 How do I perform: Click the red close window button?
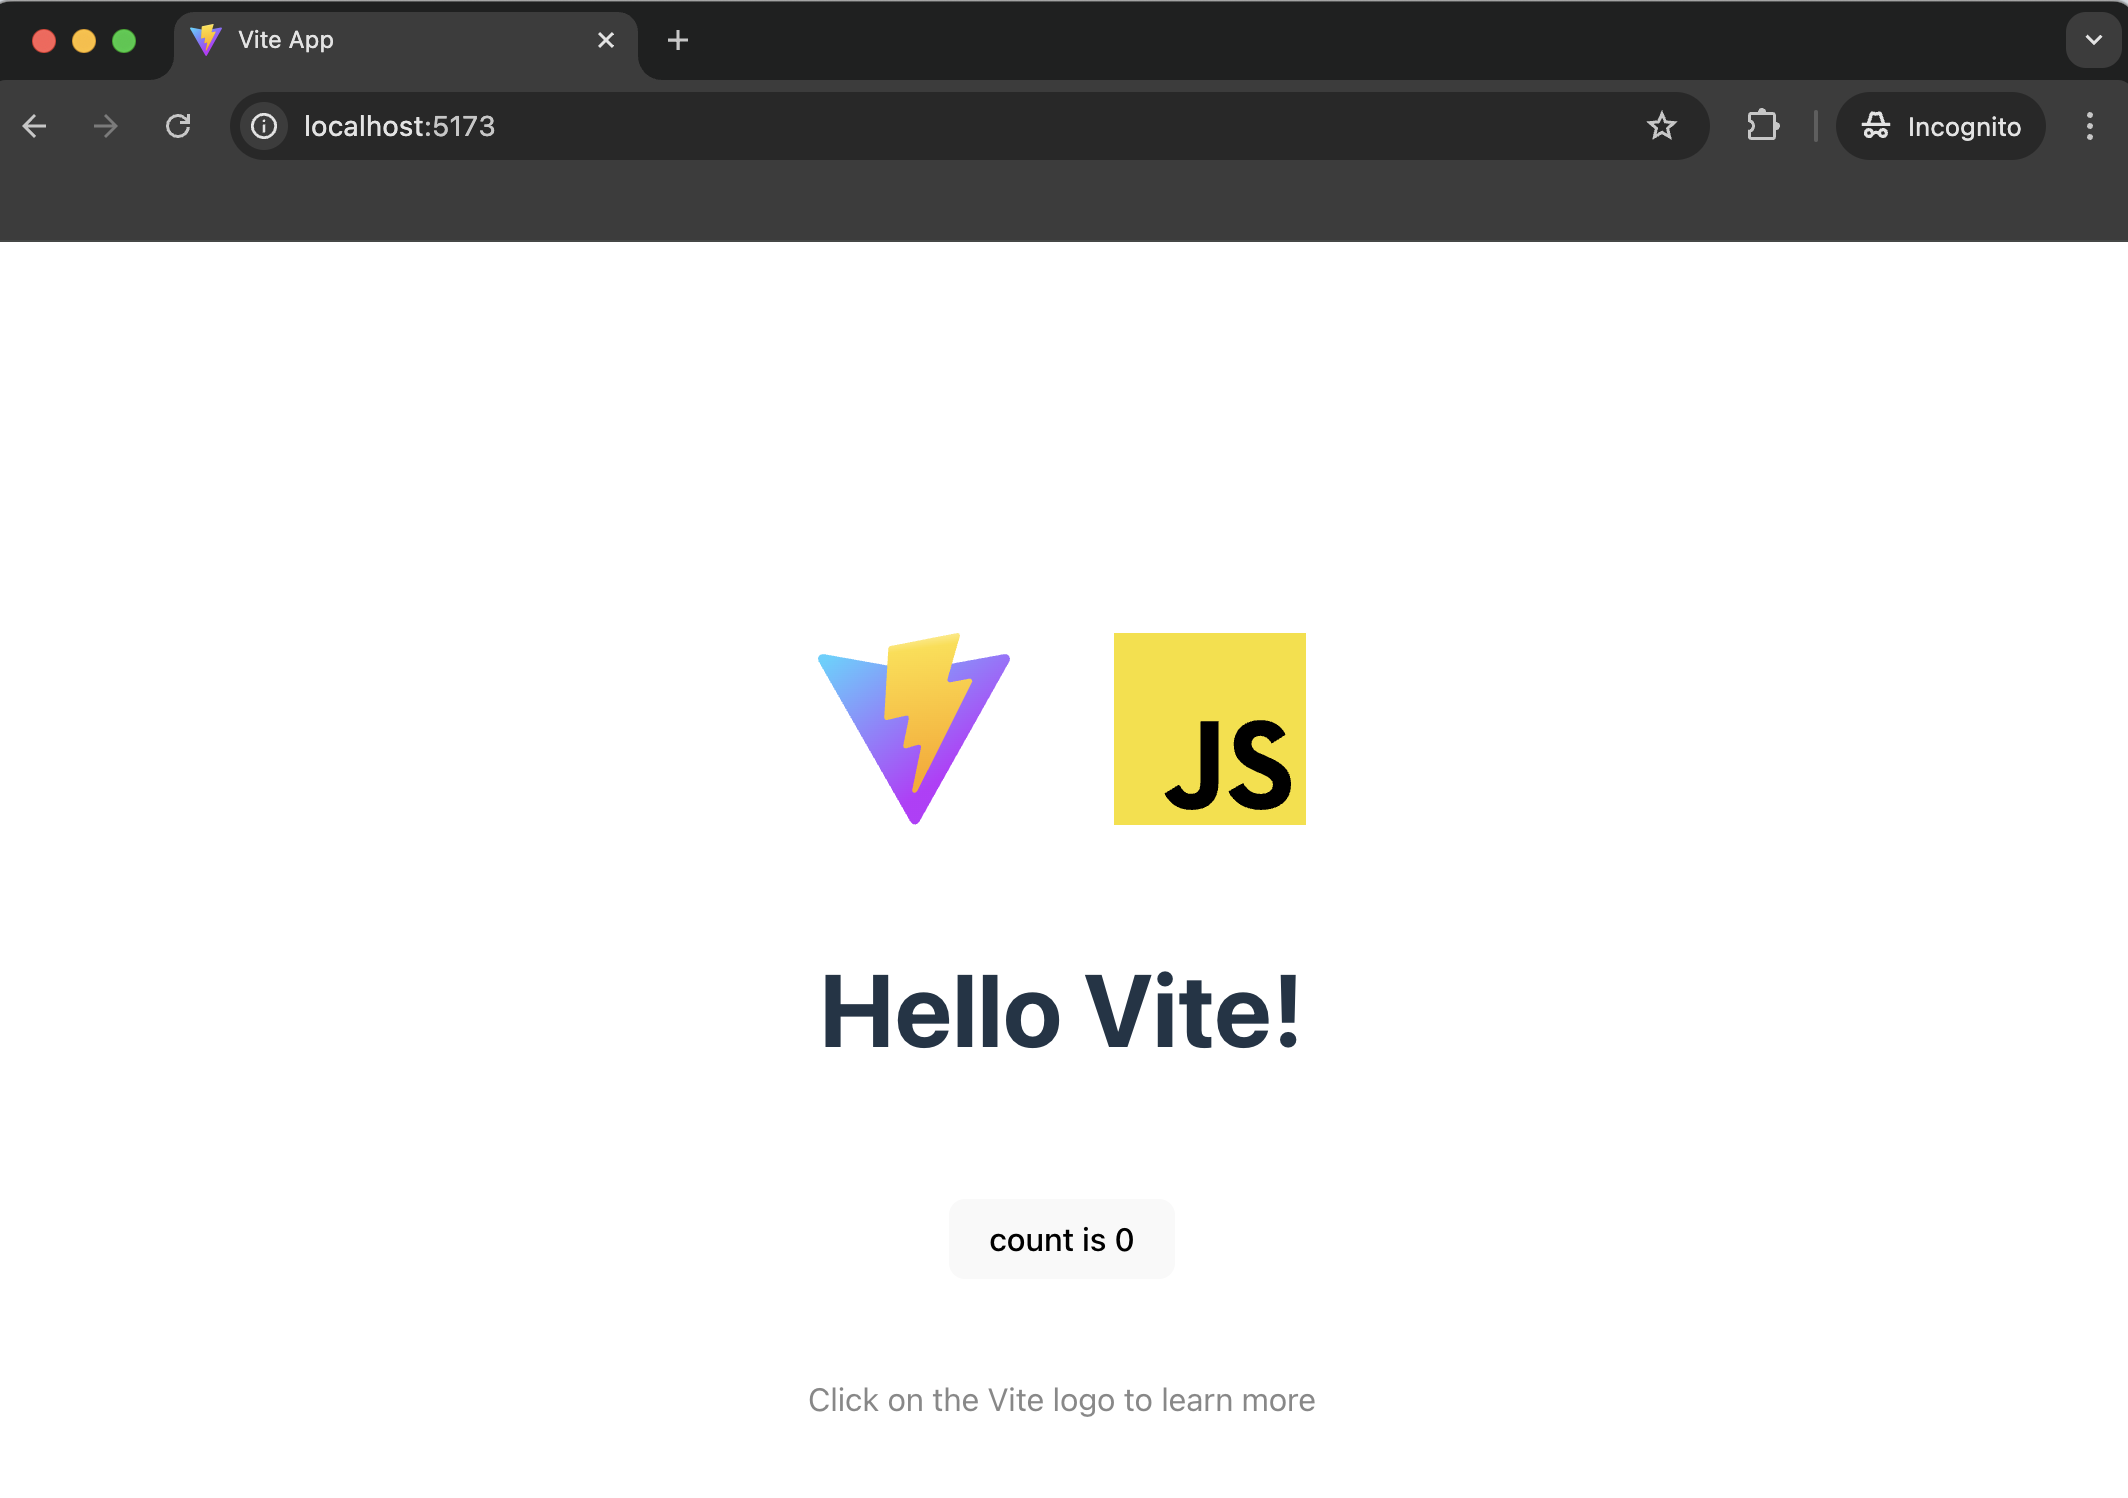[x=44, y=41]
